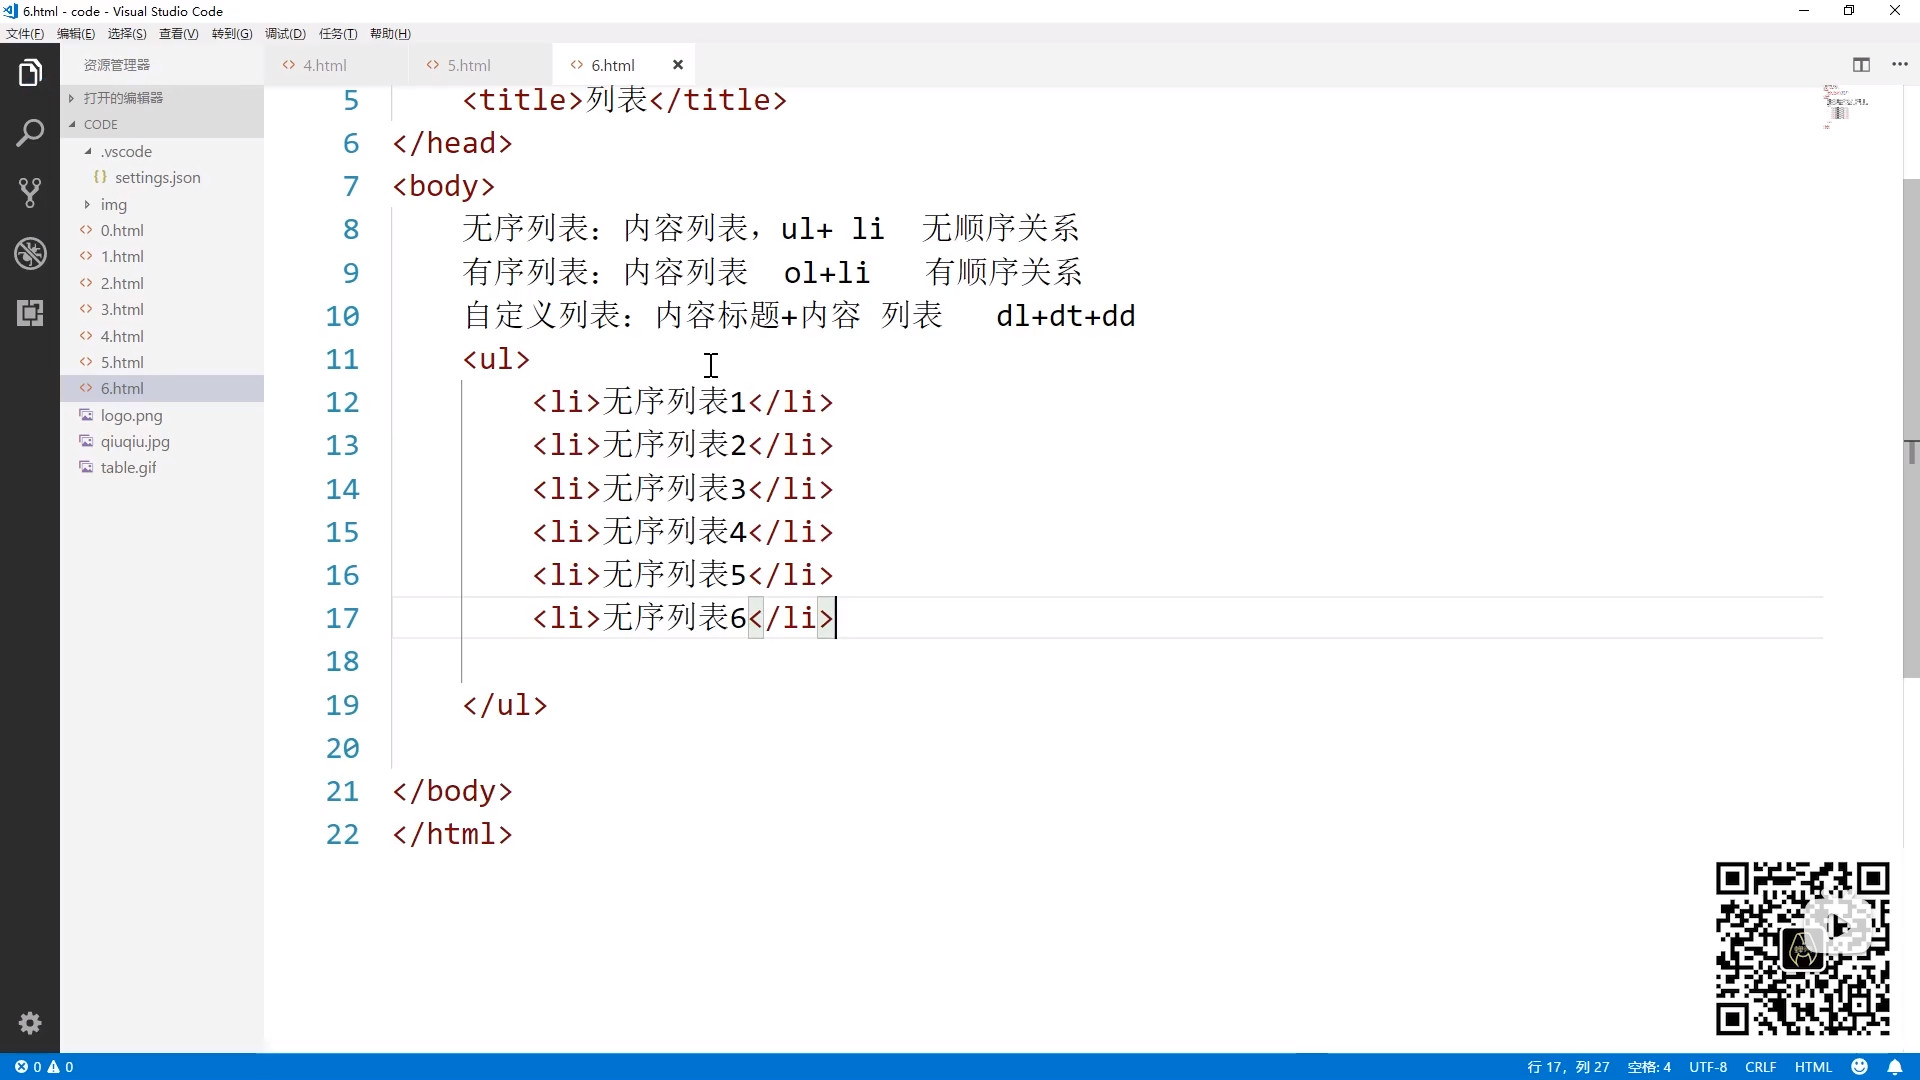Close the 6.html tab
1920x1080 pixels.
coord(678,65)
